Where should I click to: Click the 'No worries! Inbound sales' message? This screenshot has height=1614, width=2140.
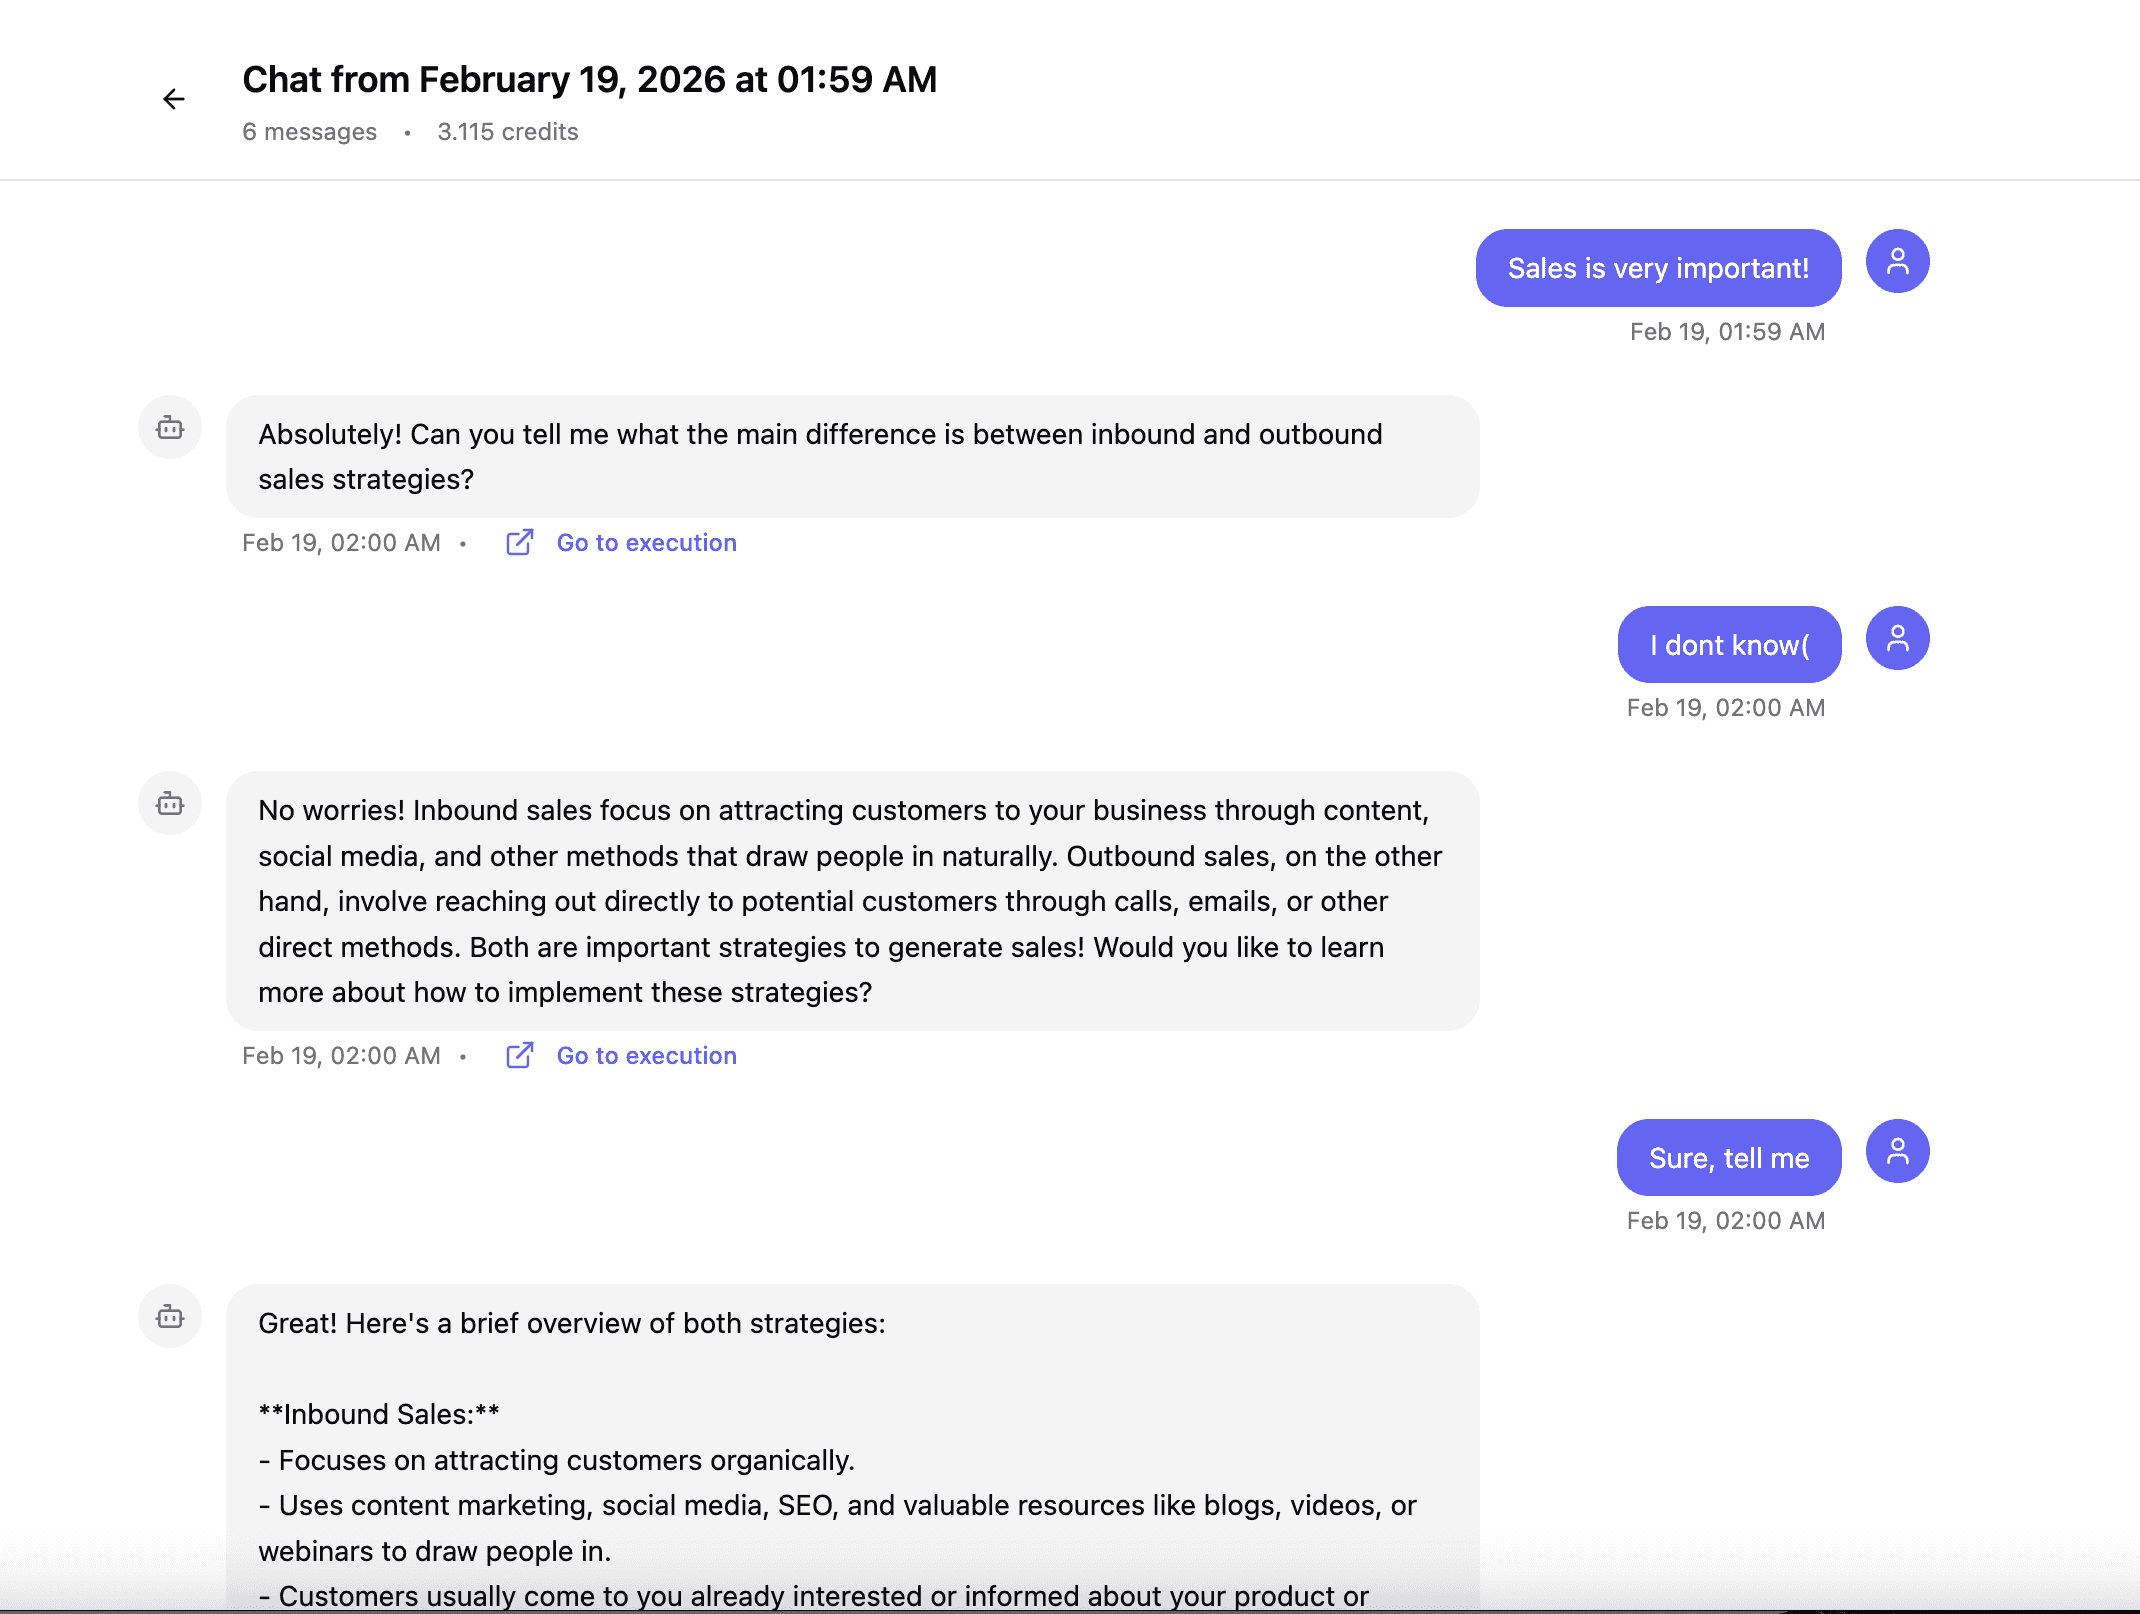tap(851, 900)
